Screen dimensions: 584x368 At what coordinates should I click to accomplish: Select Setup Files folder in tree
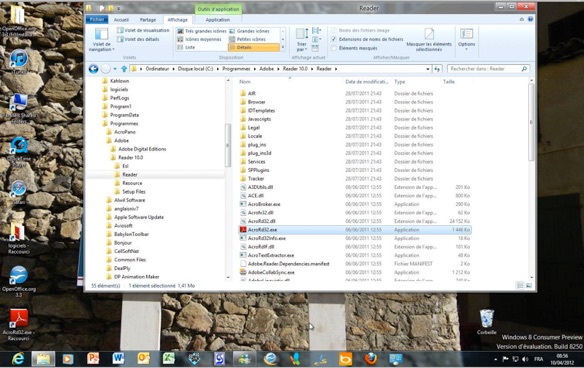(x=130, y=192)
